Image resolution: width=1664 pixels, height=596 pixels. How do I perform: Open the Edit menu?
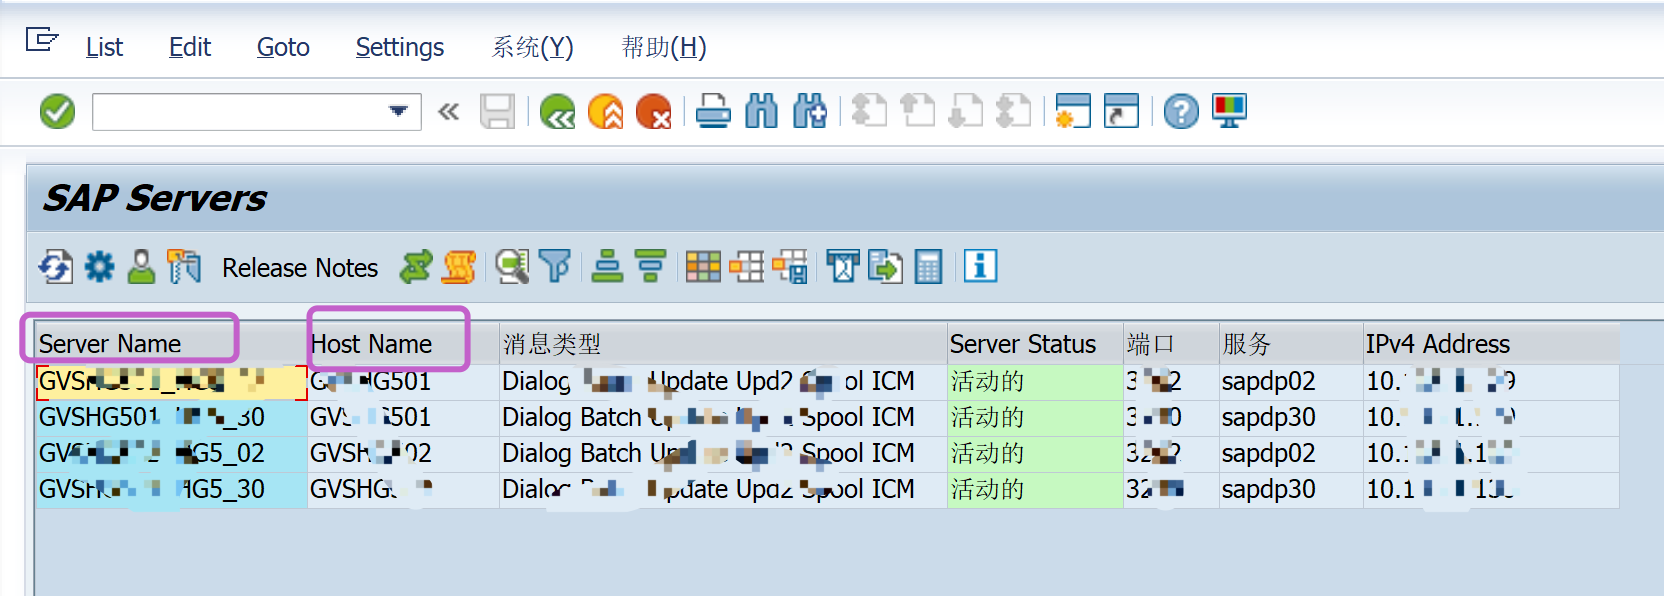tap(190, 47)
